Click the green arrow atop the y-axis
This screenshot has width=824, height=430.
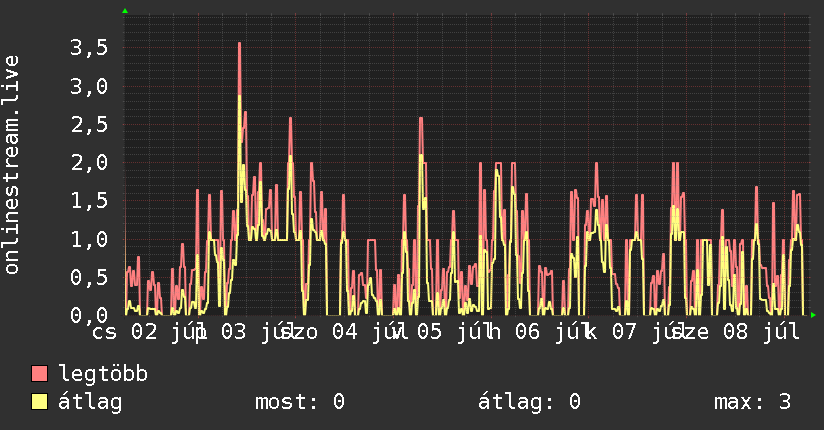point(125,11)
